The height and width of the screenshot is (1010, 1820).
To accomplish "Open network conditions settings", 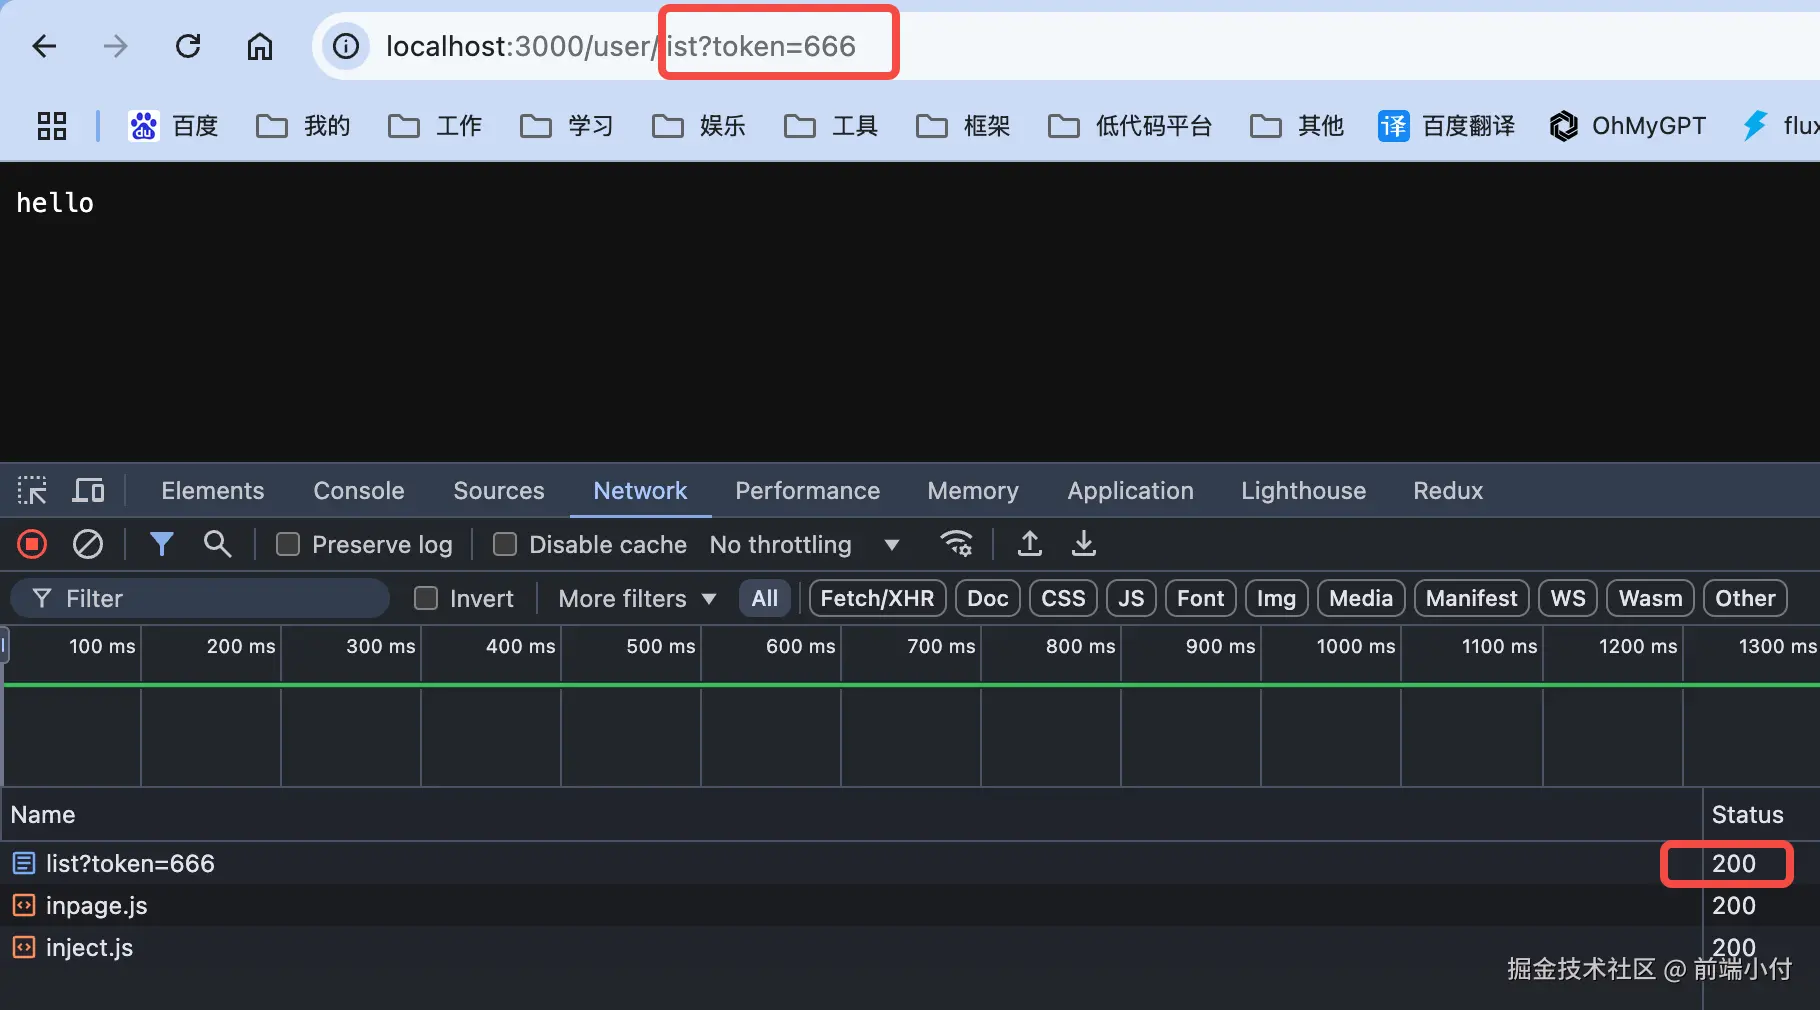I will pos(957,544).
